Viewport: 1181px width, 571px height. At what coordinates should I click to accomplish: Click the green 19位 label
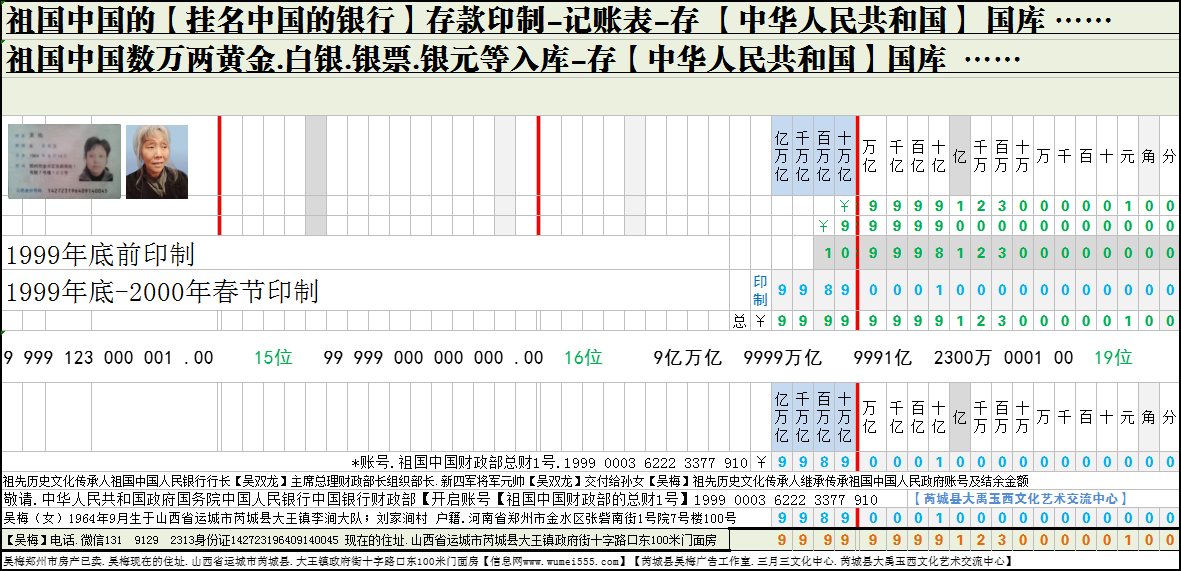[1112, 358]
